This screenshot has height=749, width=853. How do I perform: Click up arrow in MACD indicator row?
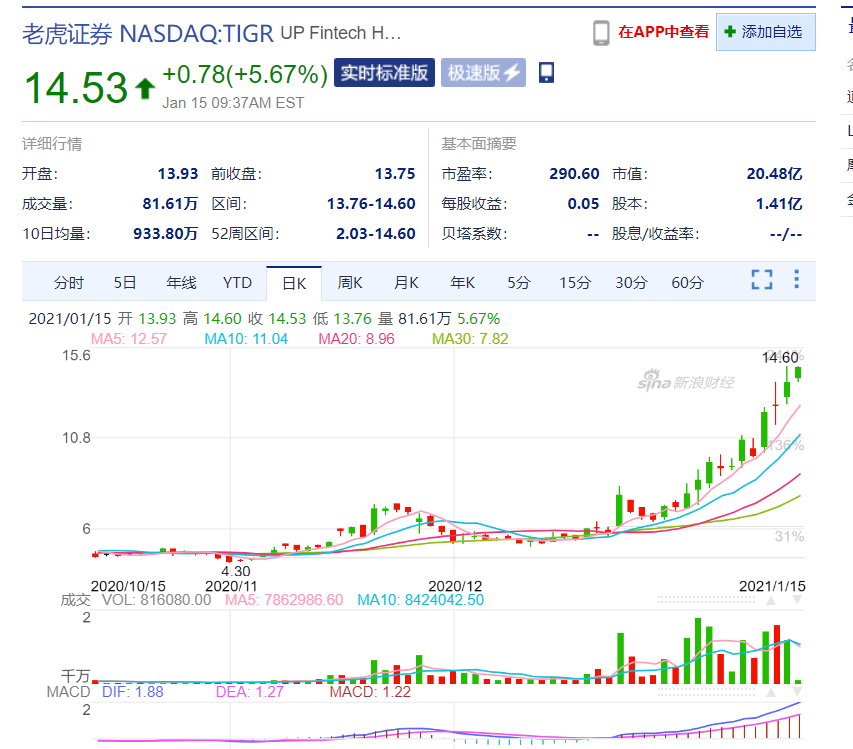[771, 692]
